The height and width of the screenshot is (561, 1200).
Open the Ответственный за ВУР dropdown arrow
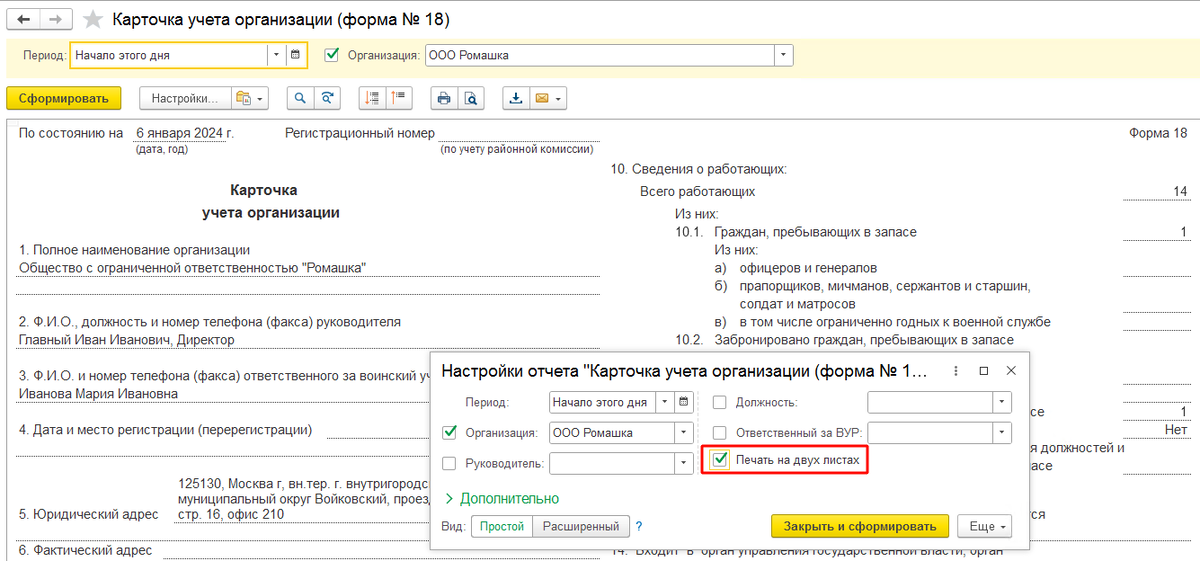click(x=1003, y=432)
